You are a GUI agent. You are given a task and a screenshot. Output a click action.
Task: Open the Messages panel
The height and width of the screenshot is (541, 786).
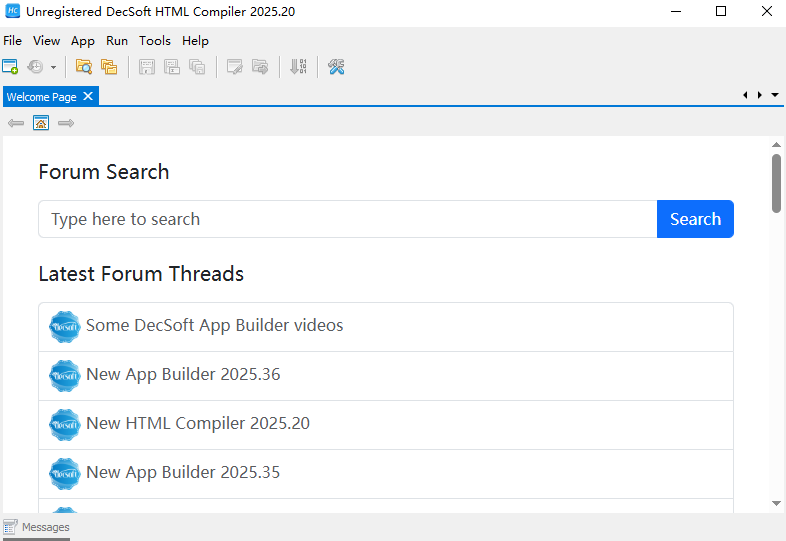[x=36, y=527]
